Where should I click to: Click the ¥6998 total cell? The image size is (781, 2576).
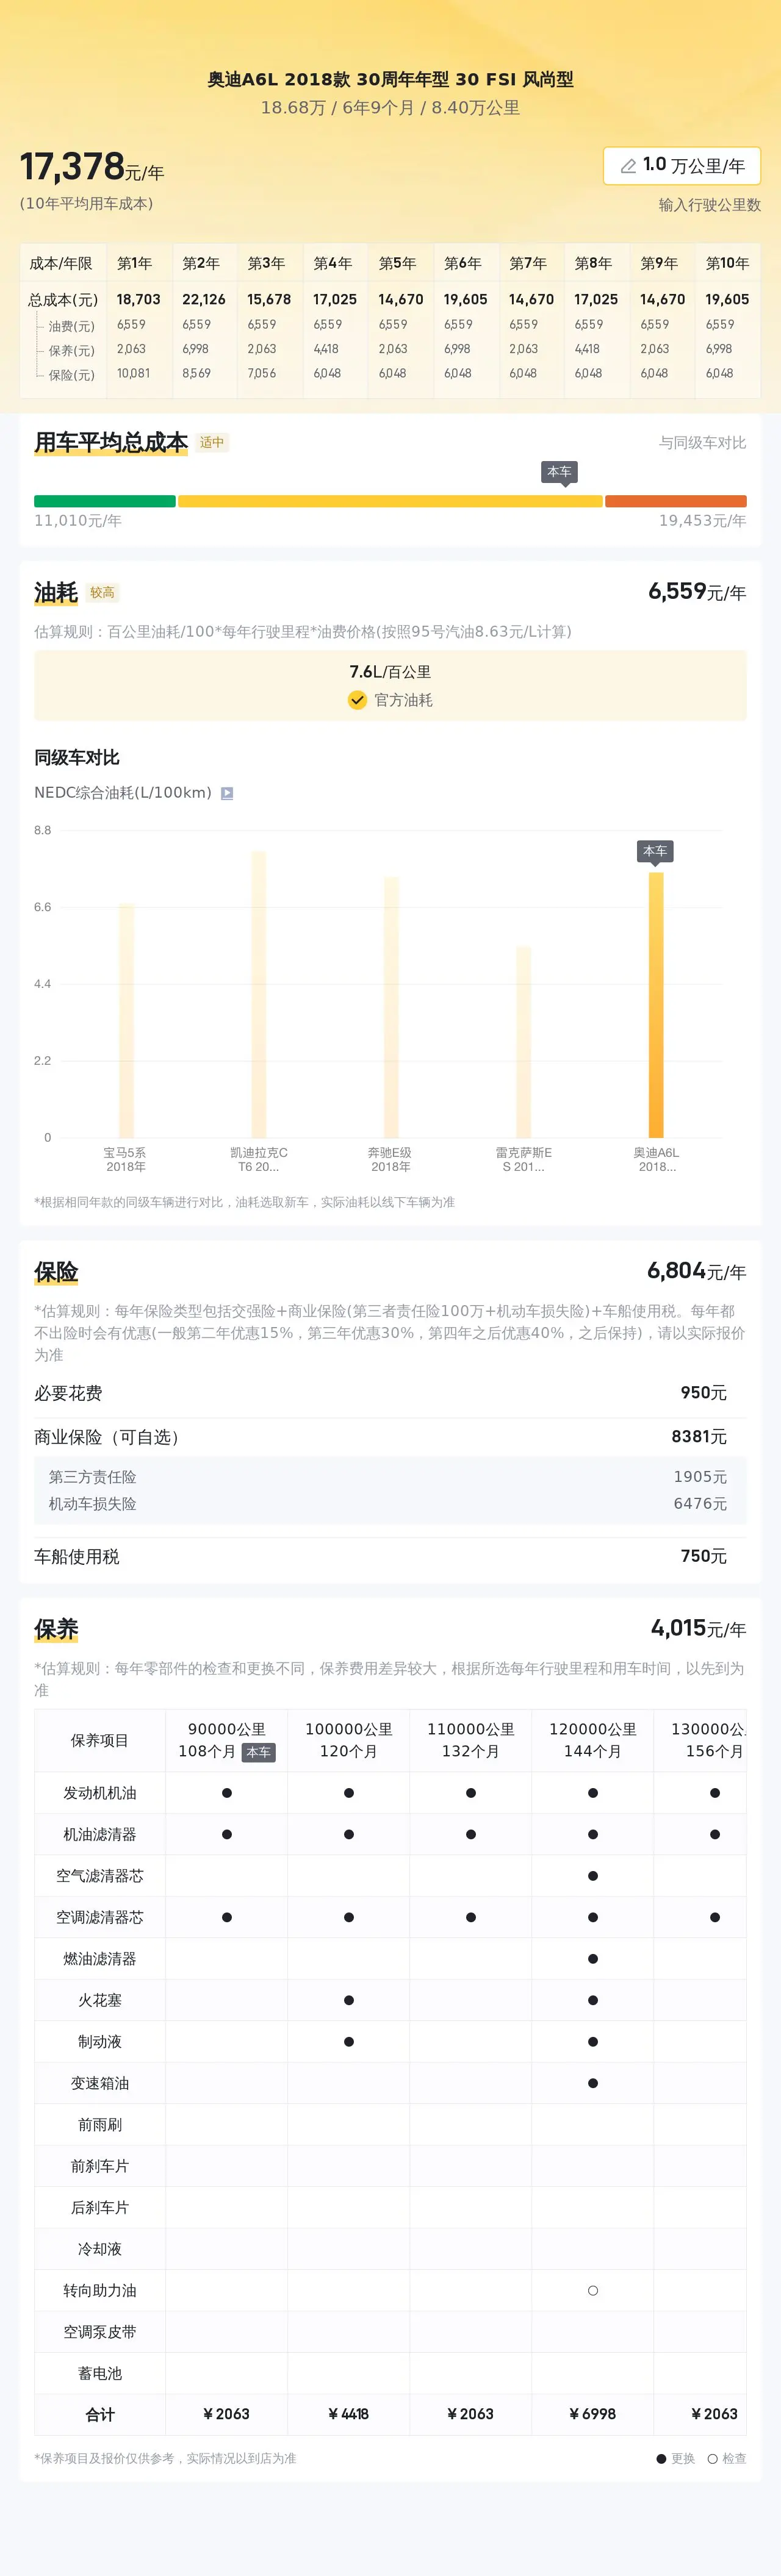pos(593,2414)
